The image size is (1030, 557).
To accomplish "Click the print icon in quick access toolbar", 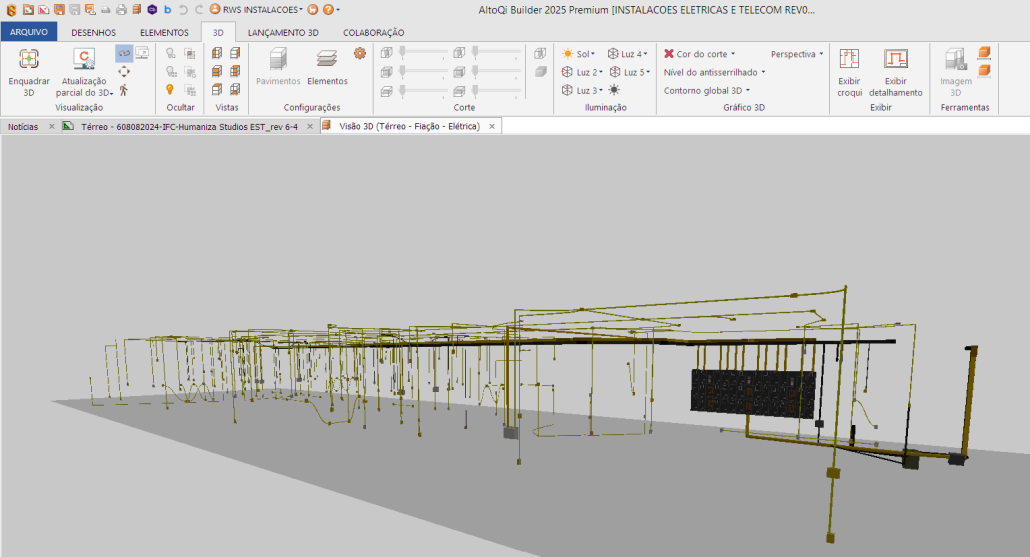I will click(121, 9).
